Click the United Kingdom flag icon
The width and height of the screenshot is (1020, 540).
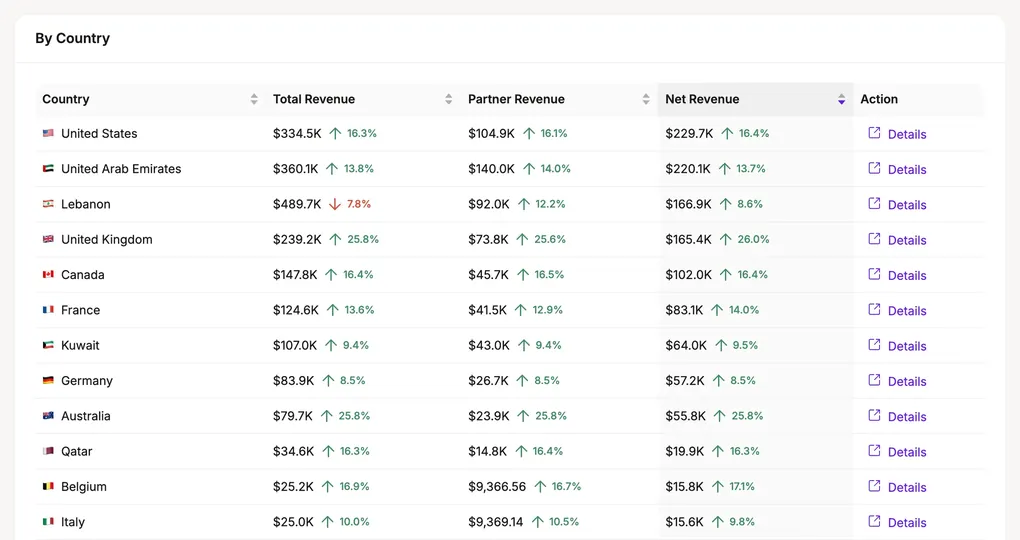[x=48, y=239]
